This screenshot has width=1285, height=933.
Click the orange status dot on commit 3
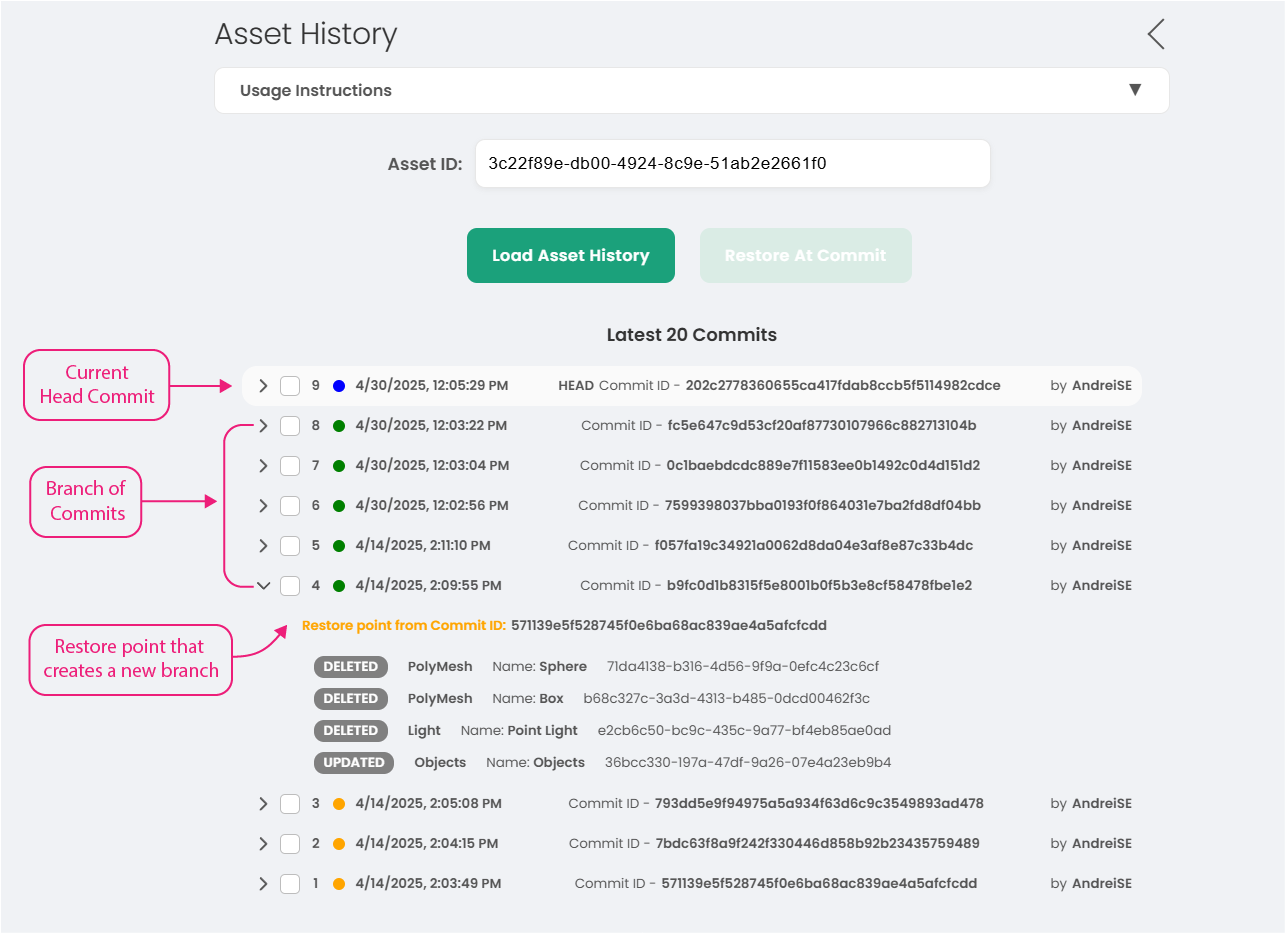(x=339, y=804)
